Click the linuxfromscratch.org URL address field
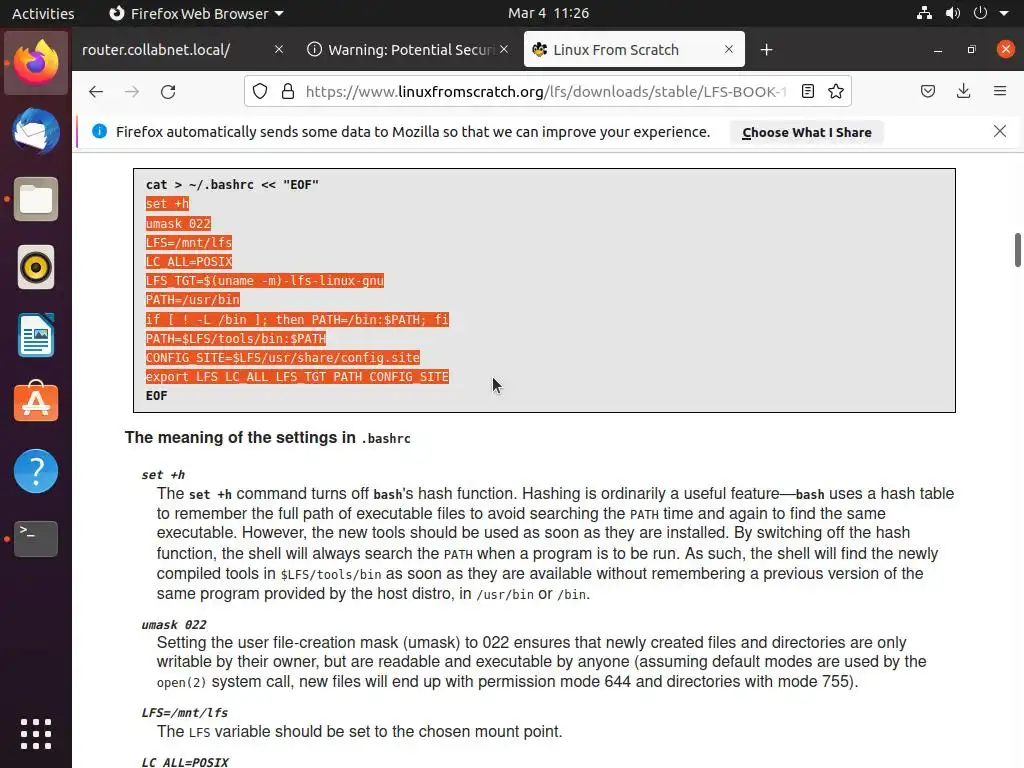Viewport: 1024px width, 768px height. point(545,91)
